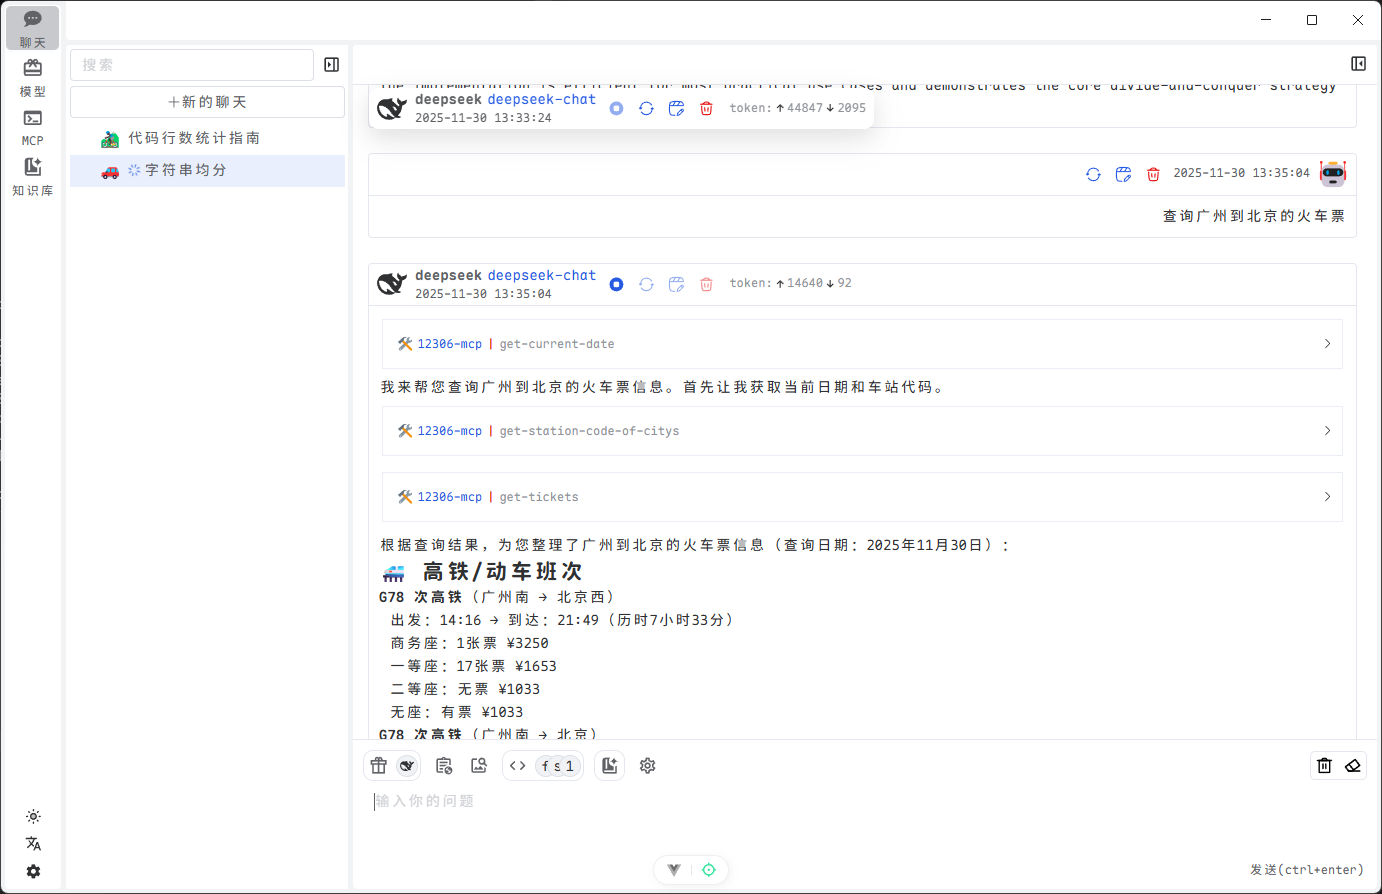Toggle light/dark theme sun icon
This screenshot has height=894, width=1382.
tap(33, 816)
